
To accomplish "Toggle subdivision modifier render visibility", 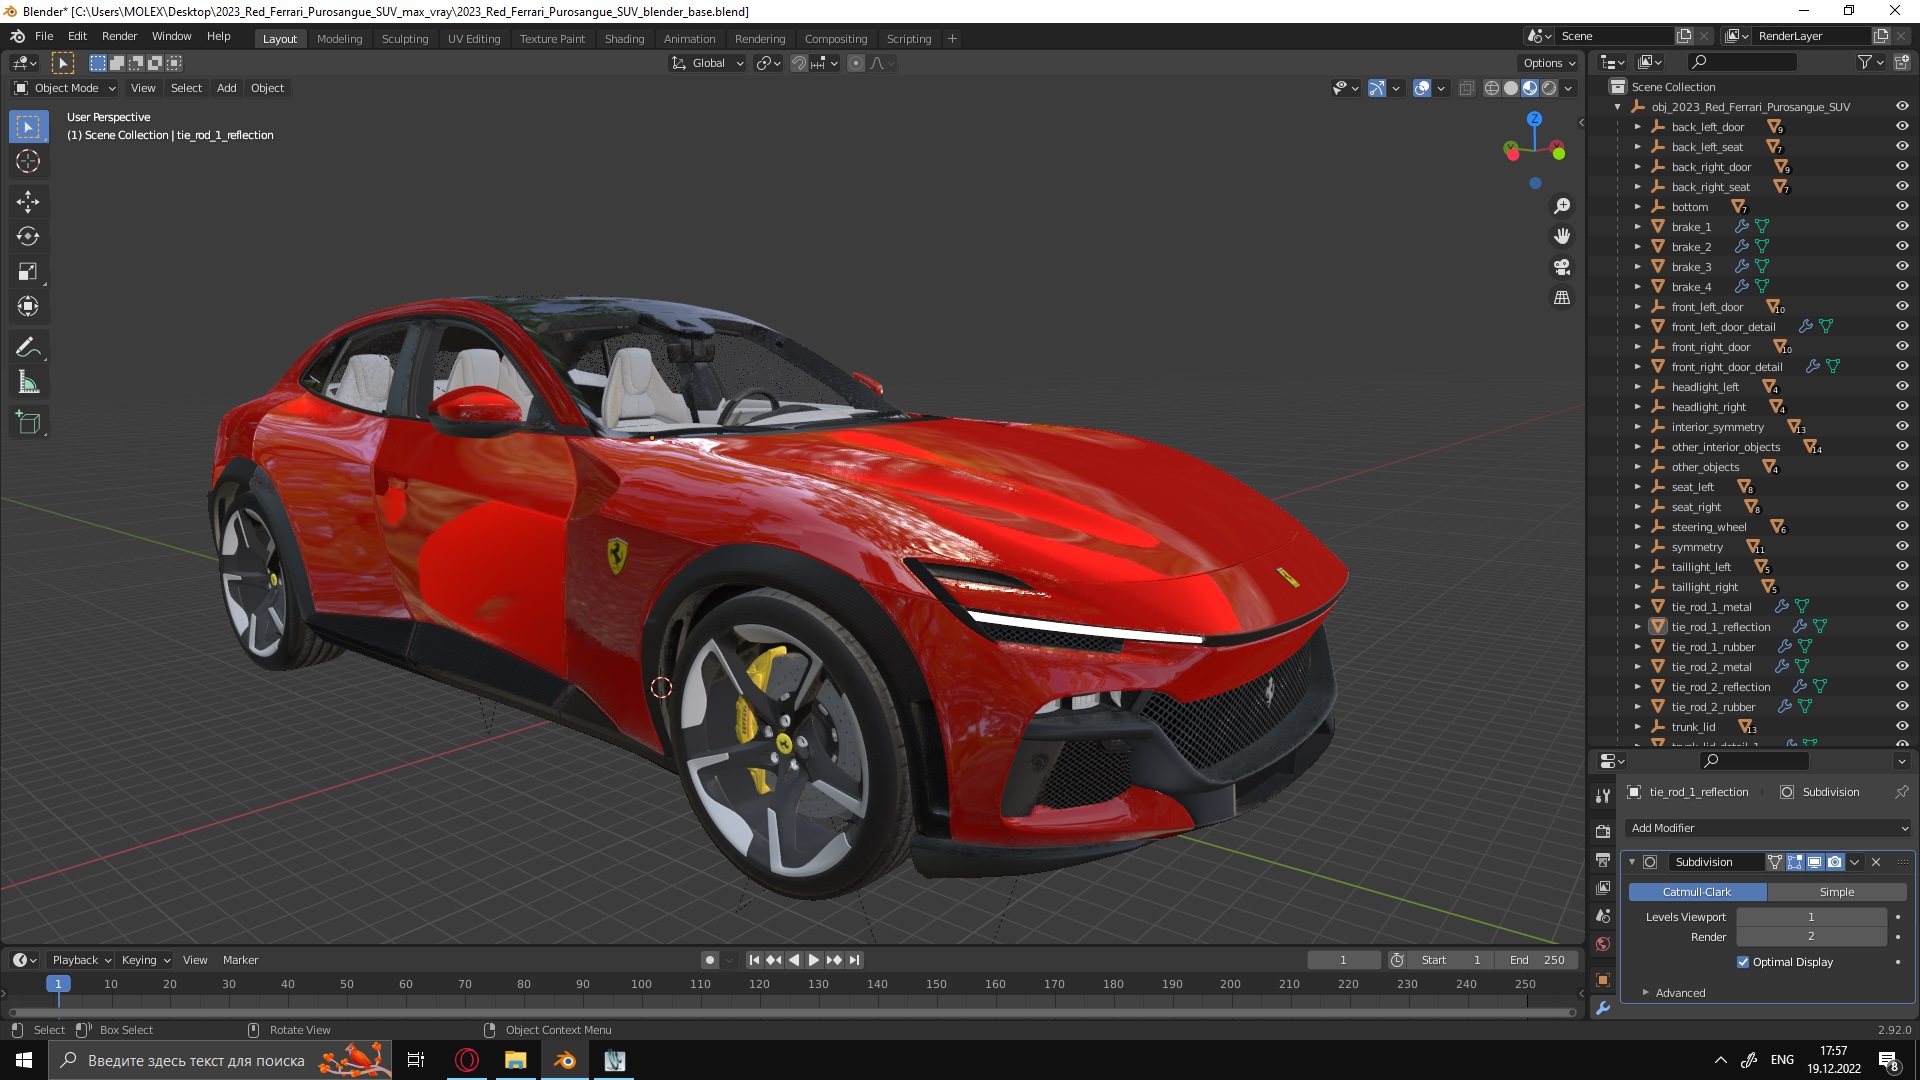I will tap(1835, 862).
